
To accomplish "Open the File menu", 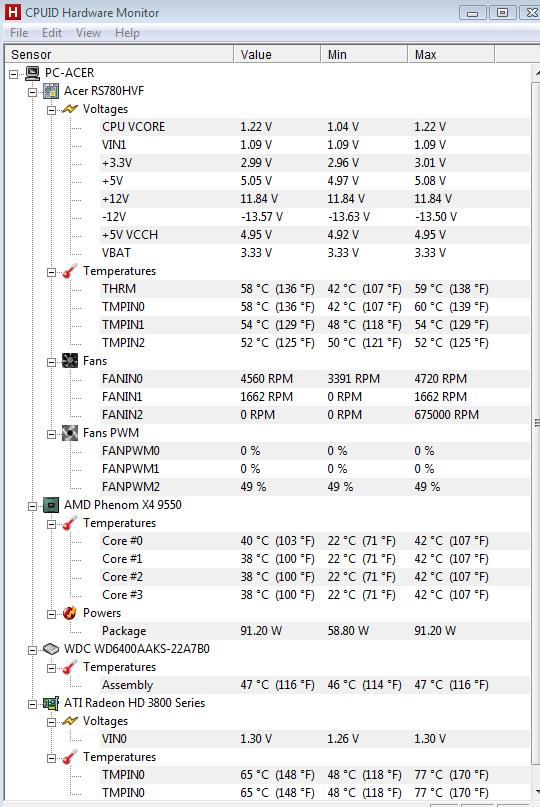I will [x=19, y=33].
